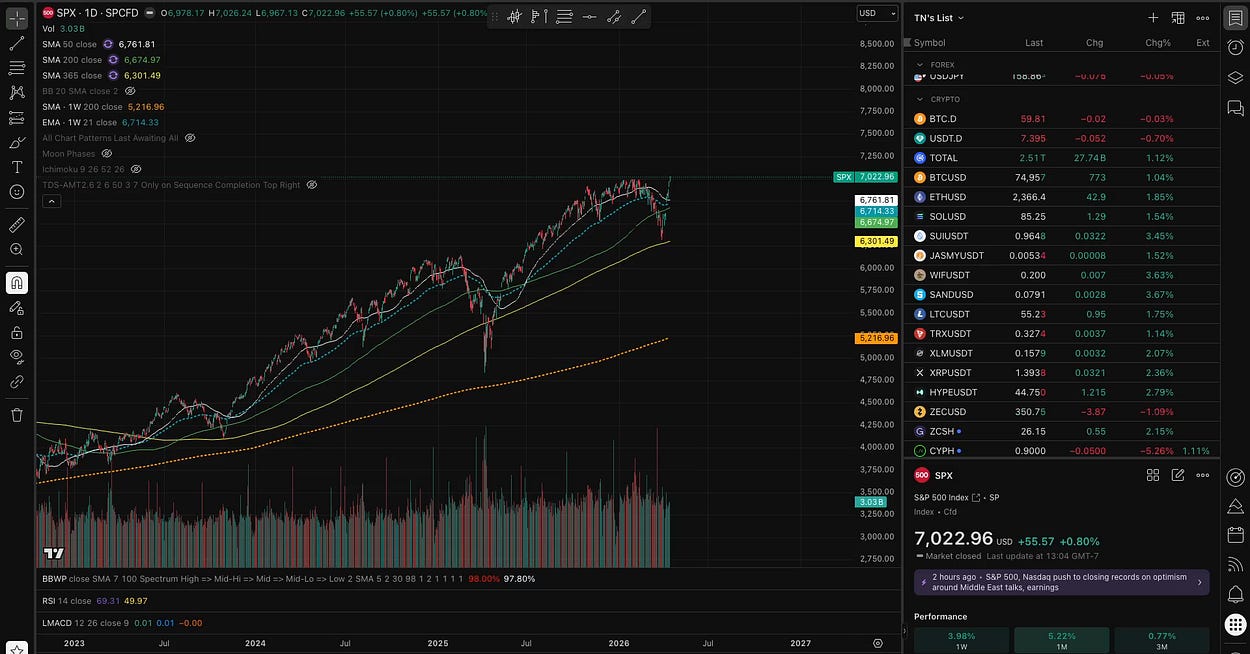The height and width of the screenshot is (654, 1250).
Task: Click the flag marker icon in floating toolbar
Action: tap(539, 16)
